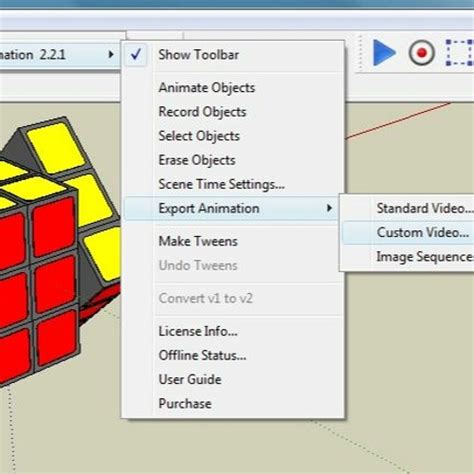Choose Standard Video export option
The height and width of the screenshot is (474, 474).
(408, 208)
